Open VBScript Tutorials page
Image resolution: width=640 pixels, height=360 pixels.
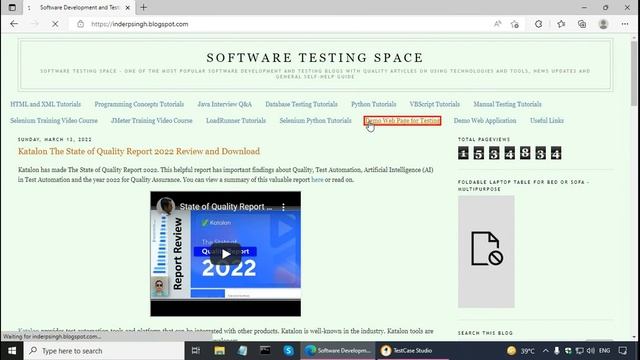(435, 104)
